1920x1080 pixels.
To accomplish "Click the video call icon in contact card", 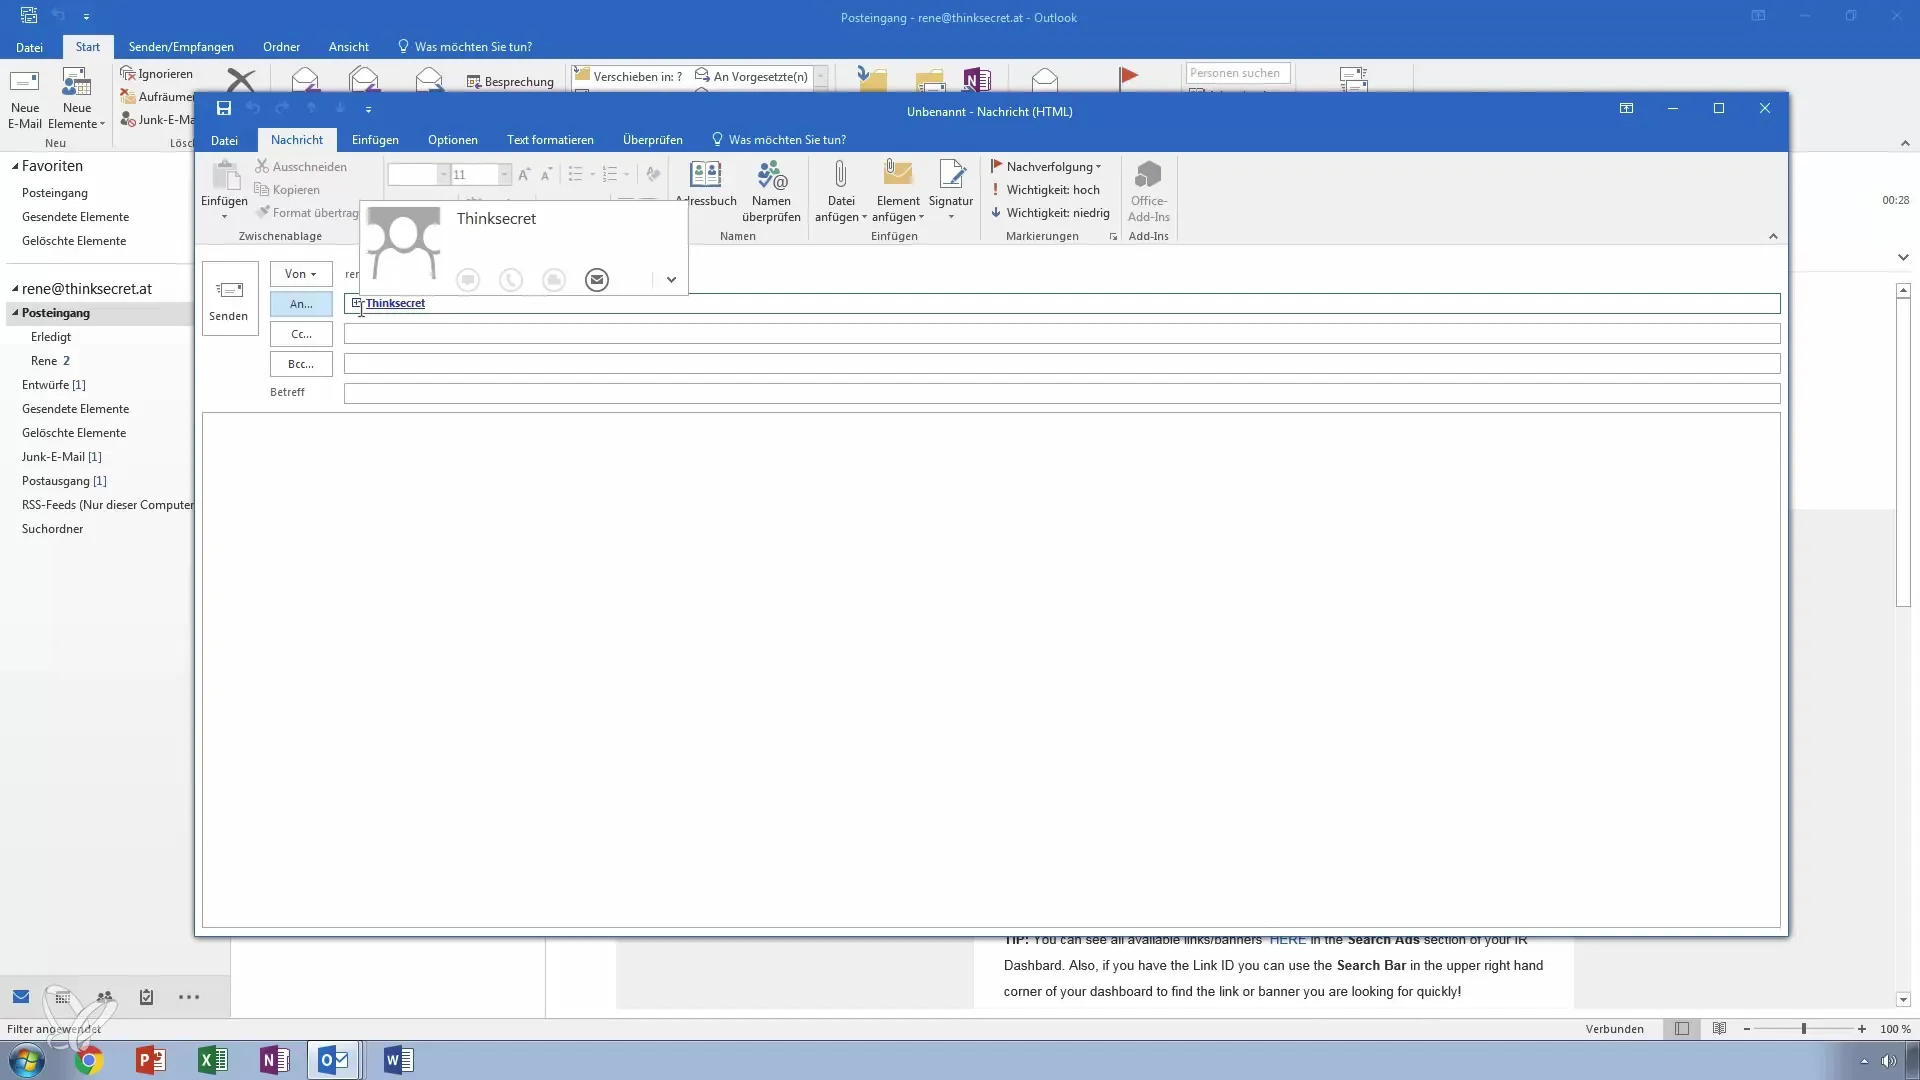I will click(x=554, y=280).
